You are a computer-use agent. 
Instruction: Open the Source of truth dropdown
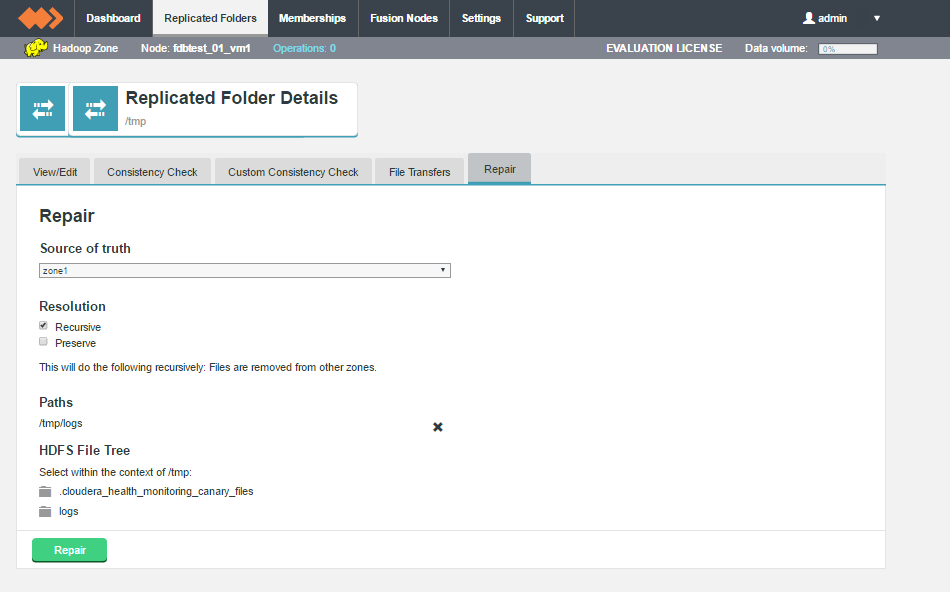tap(245, 270)
